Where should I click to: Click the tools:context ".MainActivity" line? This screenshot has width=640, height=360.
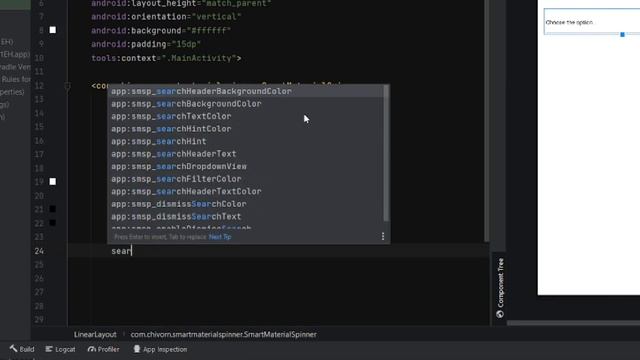tap(166, 58)
